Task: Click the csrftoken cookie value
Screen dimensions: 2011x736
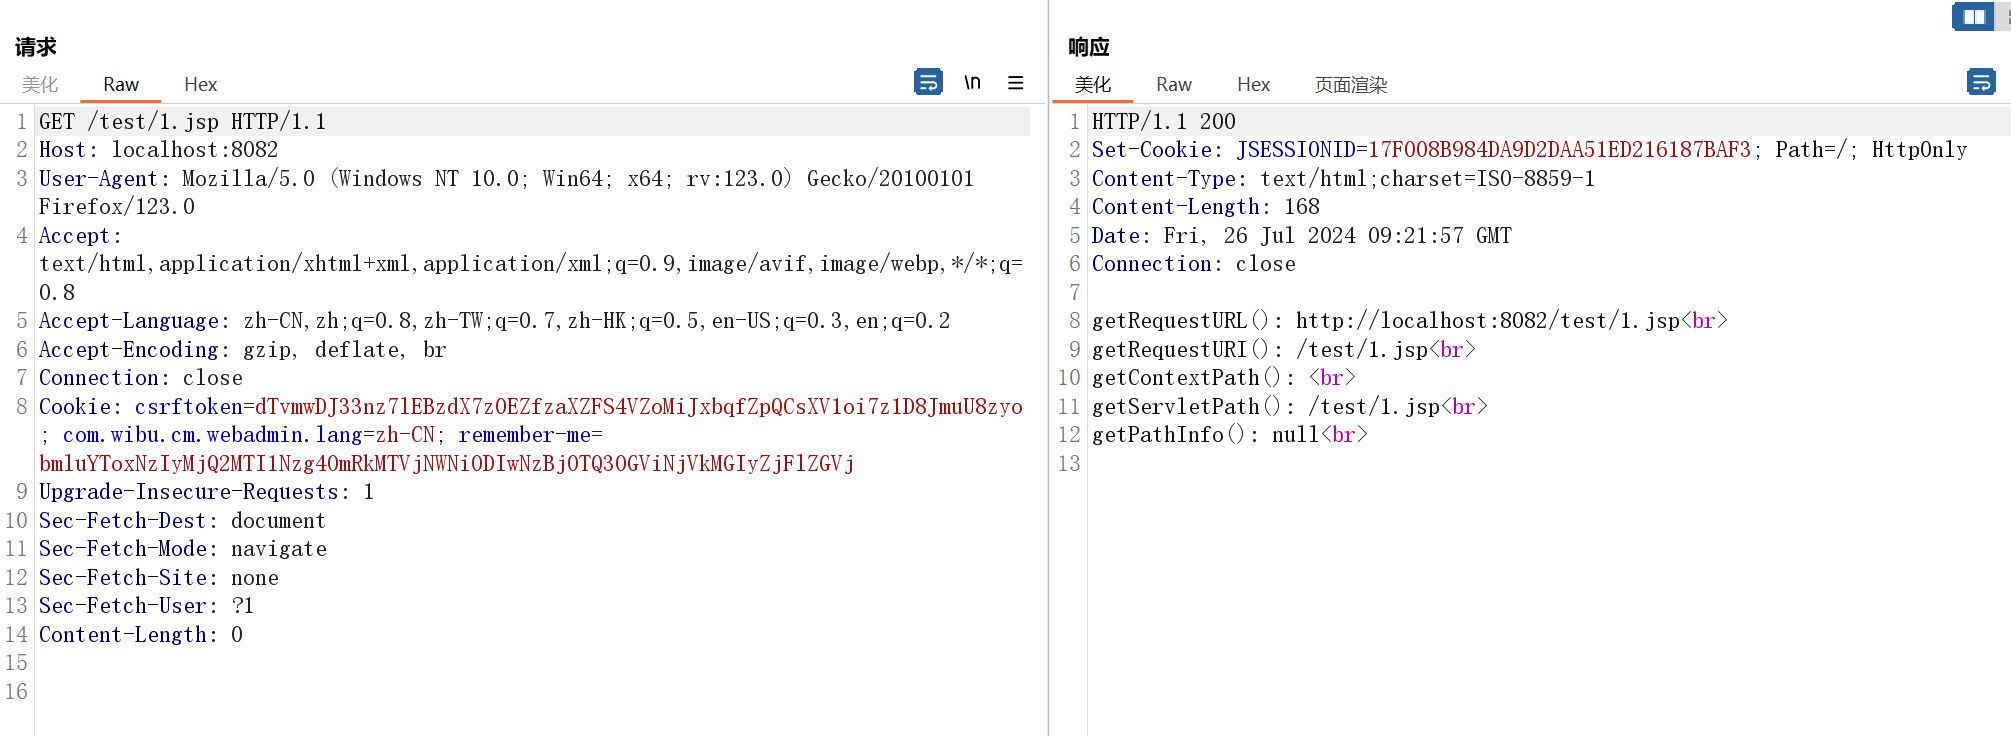Action: [x=639, y=407]
